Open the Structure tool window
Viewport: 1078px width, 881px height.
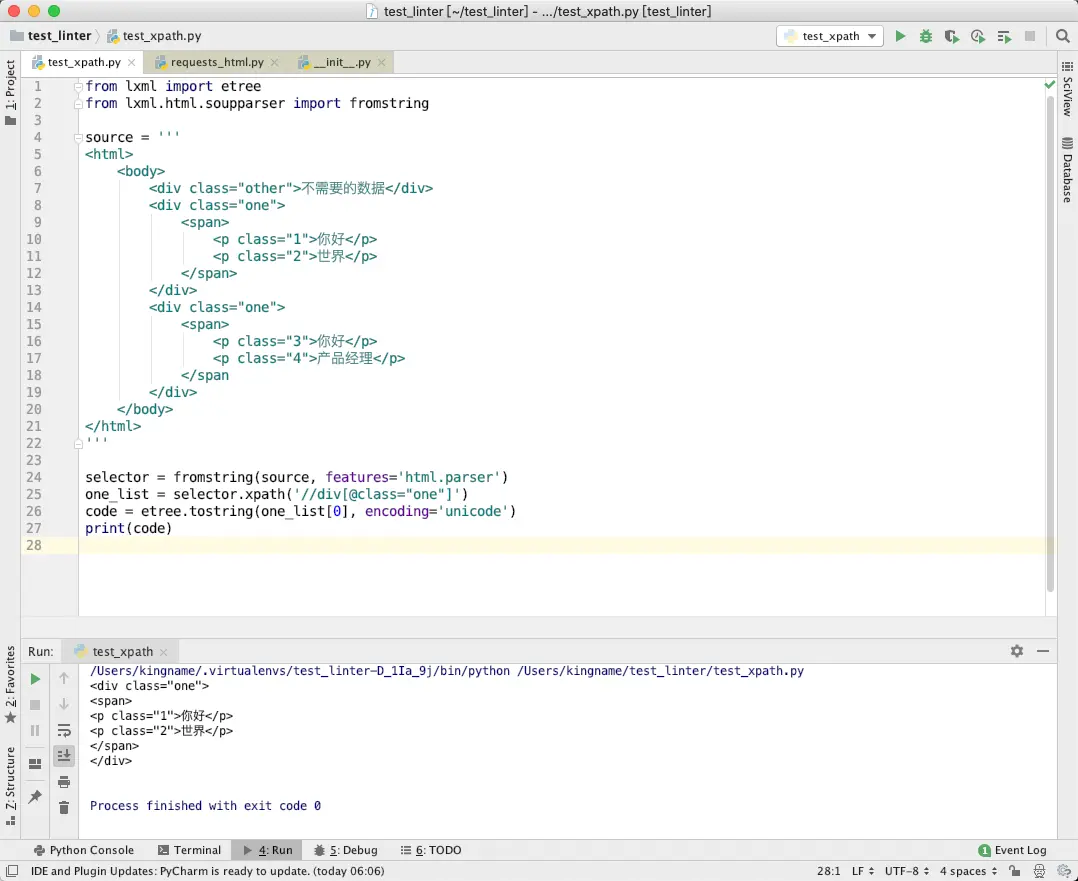pyautogui.click(x=10, y=786)
